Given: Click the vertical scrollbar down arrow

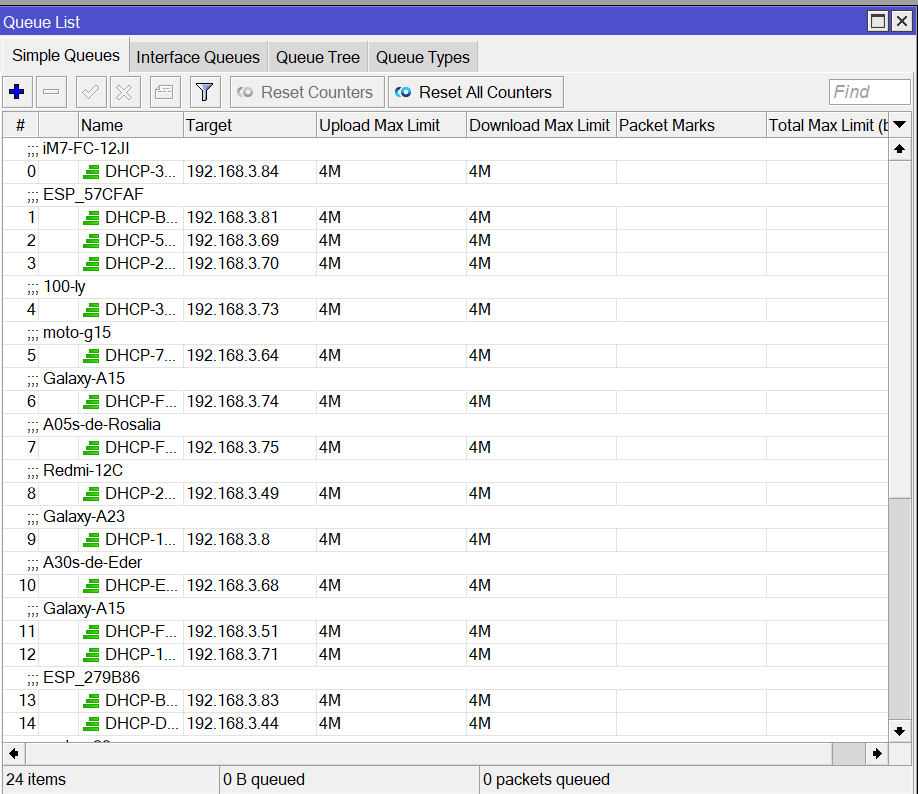Looking at the screenshot, I should point(899,731).
